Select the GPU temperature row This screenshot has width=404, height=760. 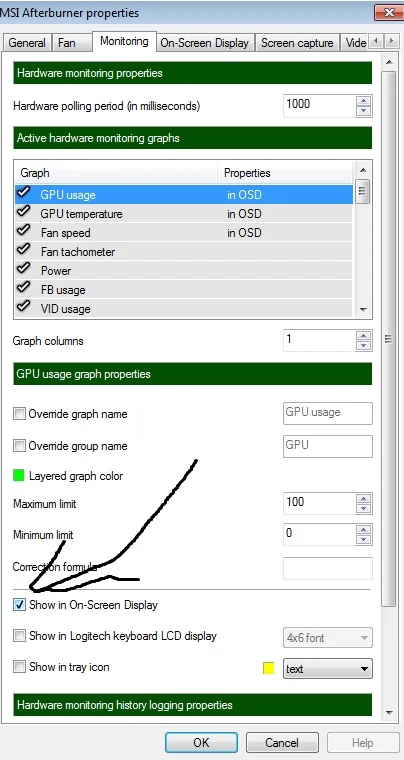point(184,214)
